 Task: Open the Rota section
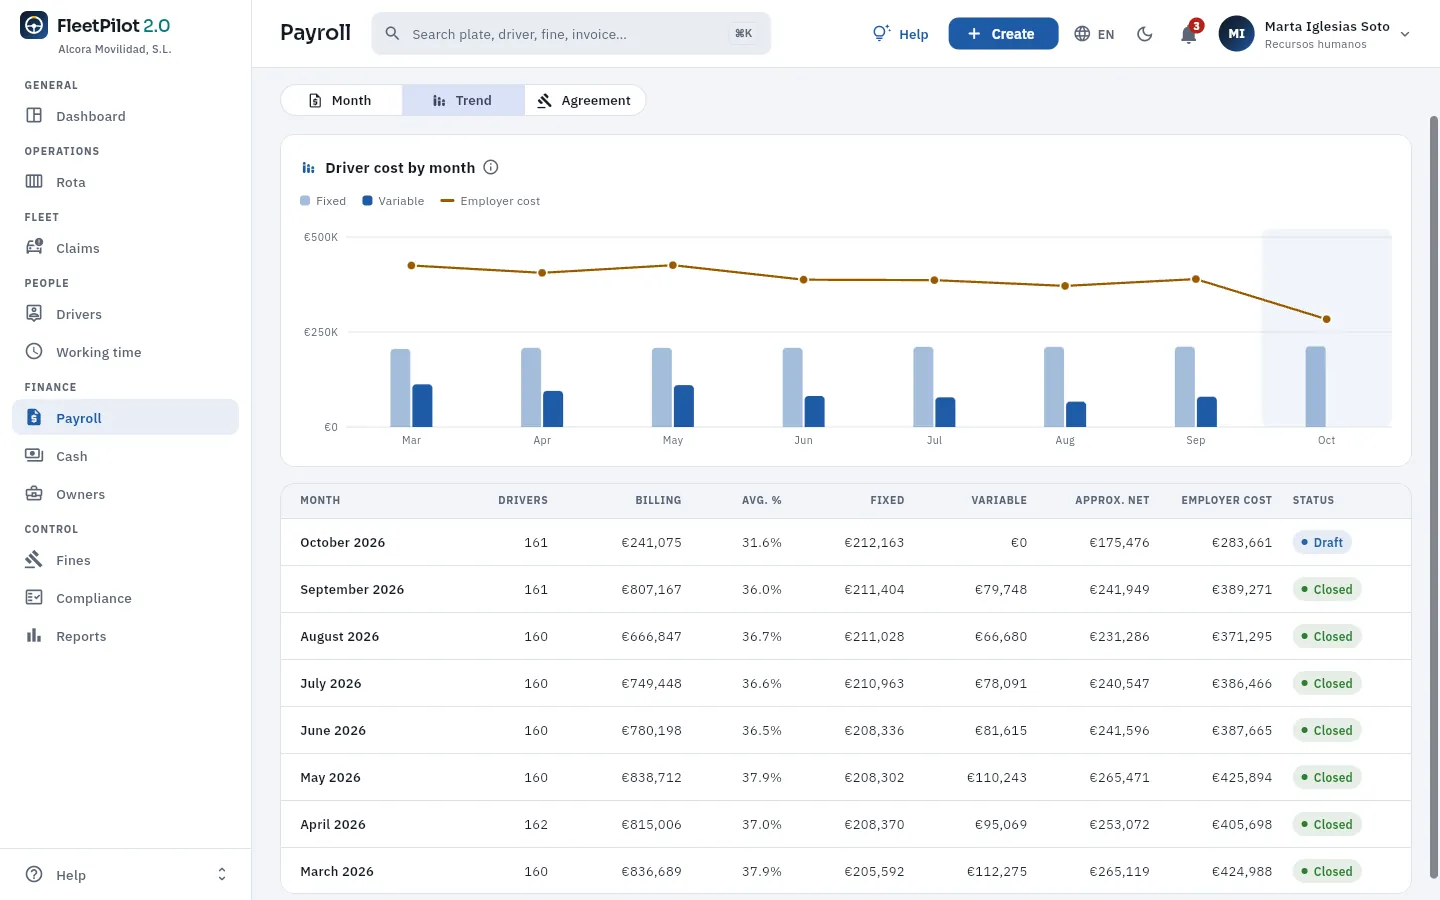[125, 182]
